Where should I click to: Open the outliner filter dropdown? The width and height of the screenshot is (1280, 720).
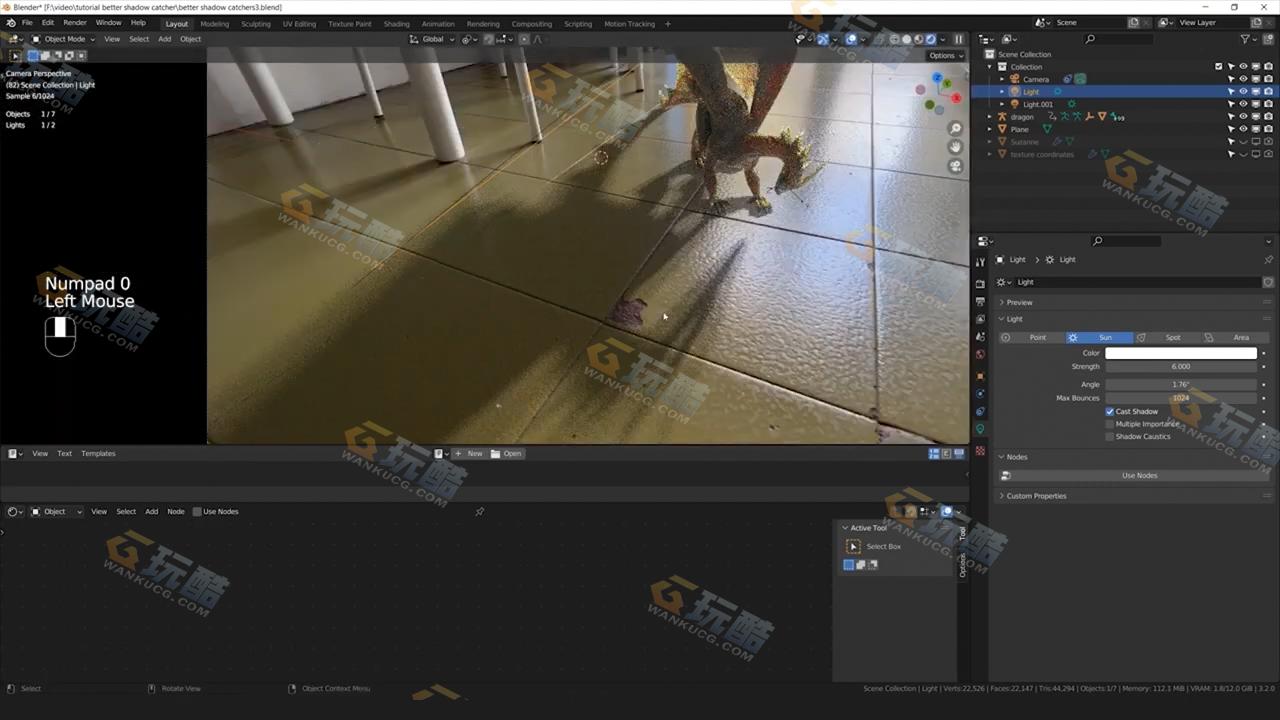[x=1249, y=39]
